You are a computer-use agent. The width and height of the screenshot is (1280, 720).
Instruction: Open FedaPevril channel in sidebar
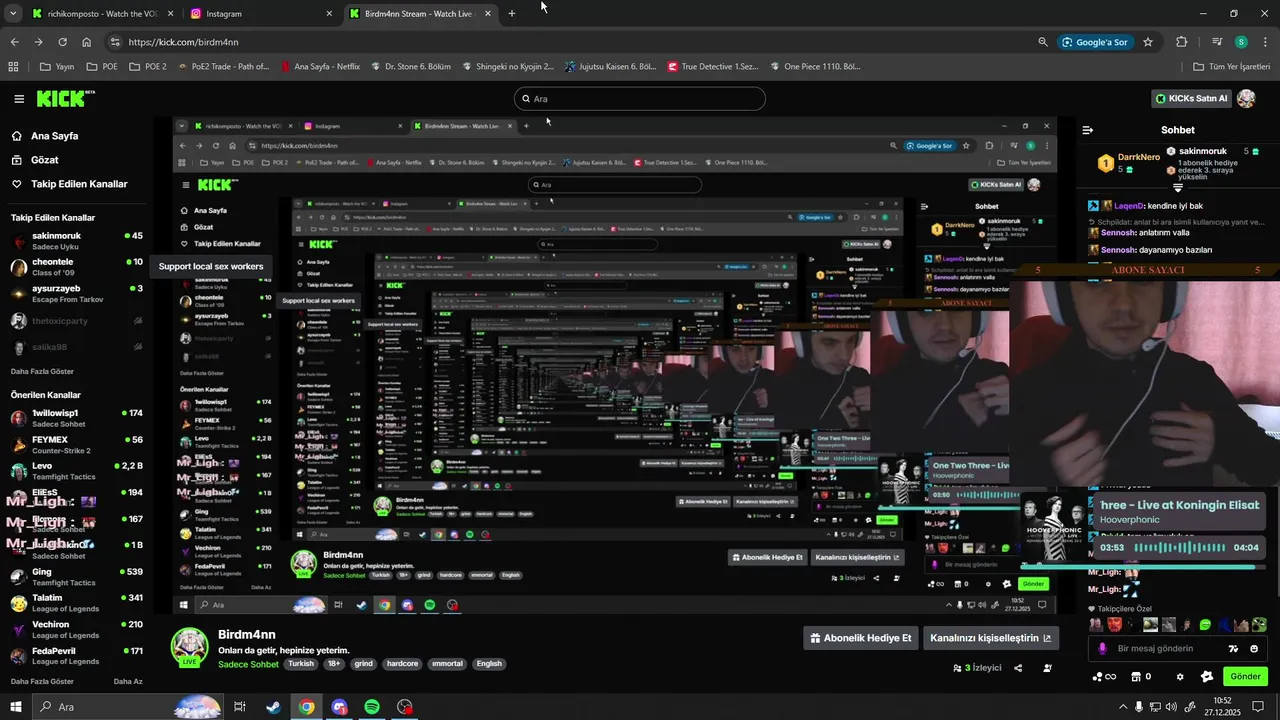click(77, 656)
